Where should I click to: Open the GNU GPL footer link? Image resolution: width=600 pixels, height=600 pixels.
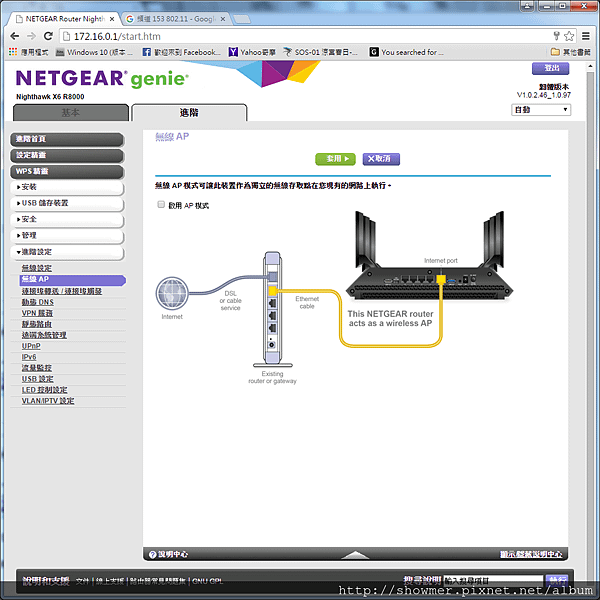[x=207, y=581]
